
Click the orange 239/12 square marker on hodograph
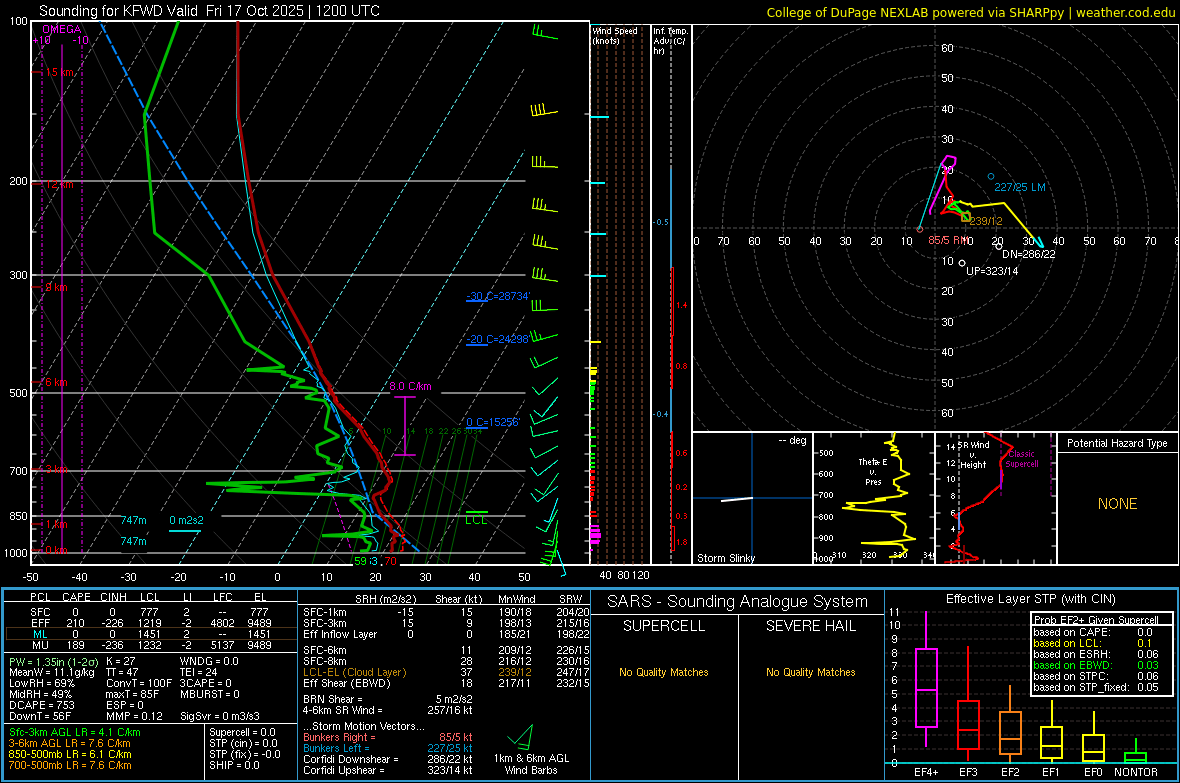coord(966,217)
